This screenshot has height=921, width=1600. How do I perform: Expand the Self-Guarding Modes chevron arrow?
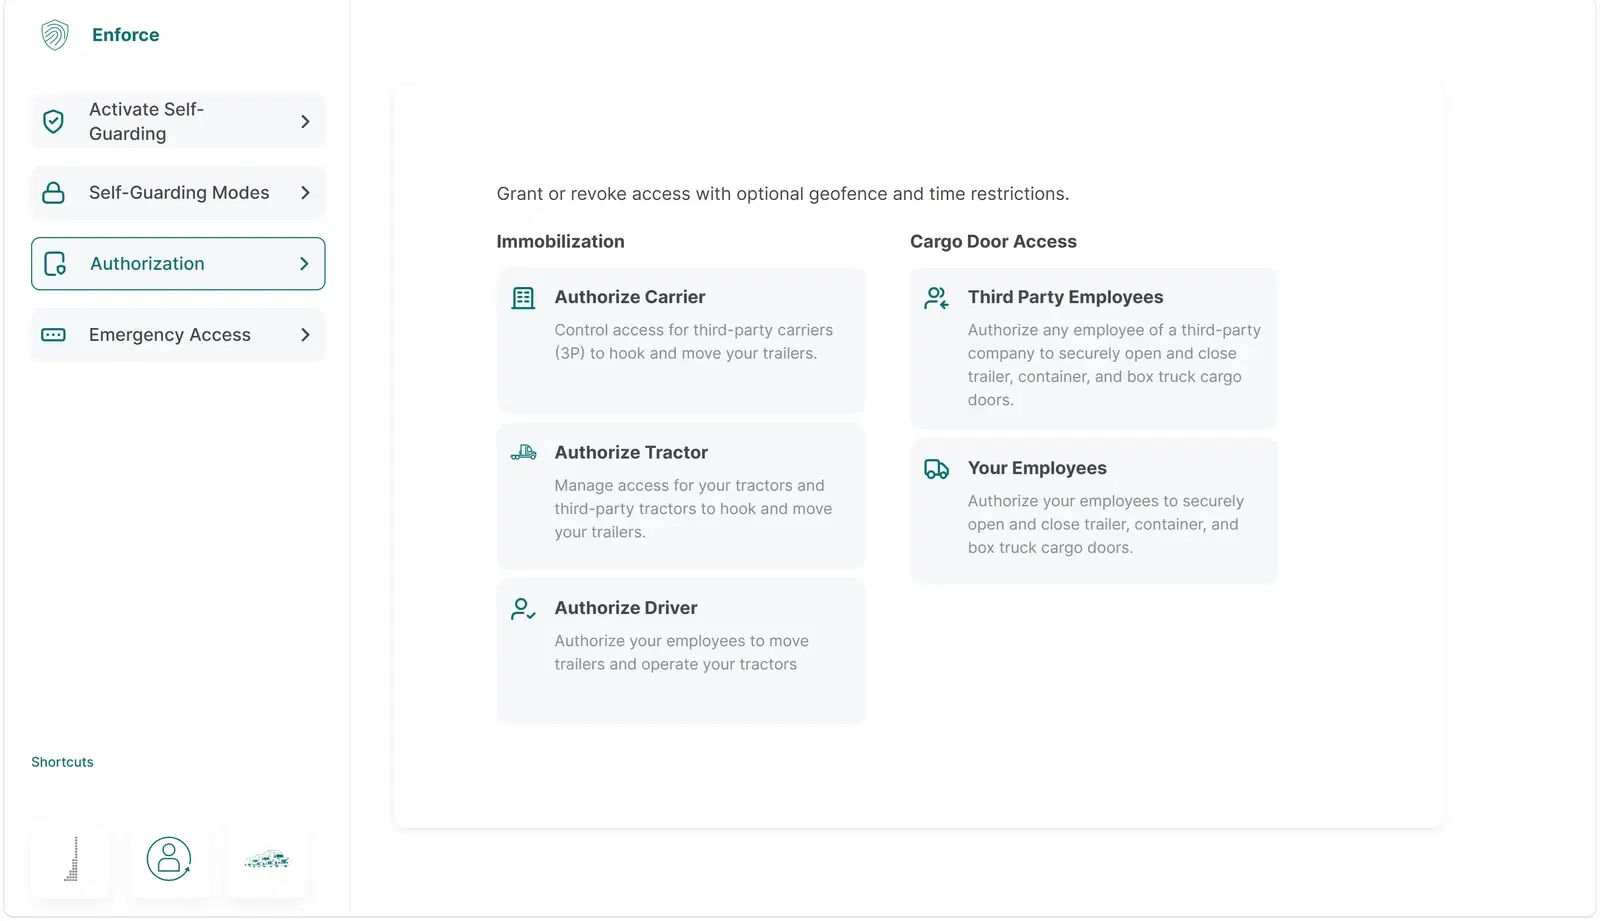[305, 193]
